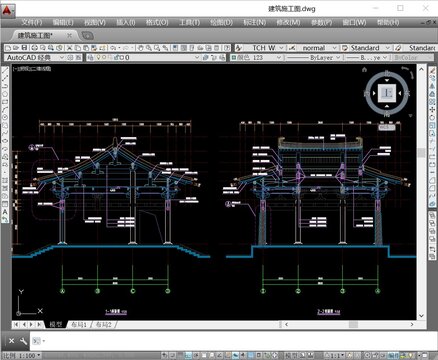This screenshot has height=360, width=438.
Task: Click the Cut scissors icon in the toolbar
Action: pyautogui.click(x=69, y=48)
